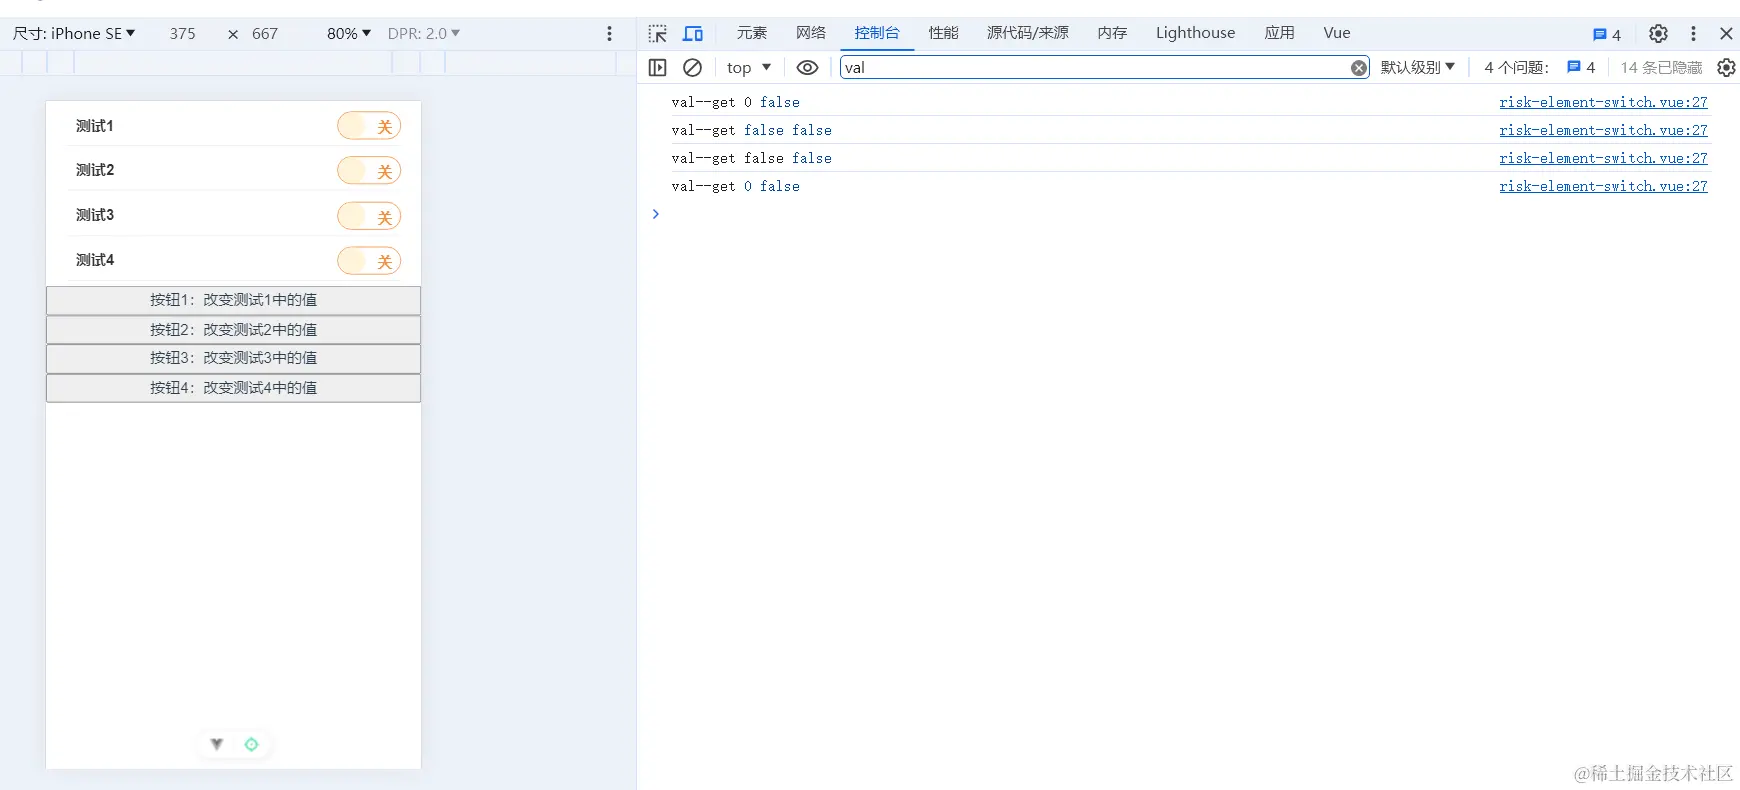The height and width of the screenshot is (790, 1740).
Task: Open the iPhone SE device dropdown
Action: coord(74,34)
